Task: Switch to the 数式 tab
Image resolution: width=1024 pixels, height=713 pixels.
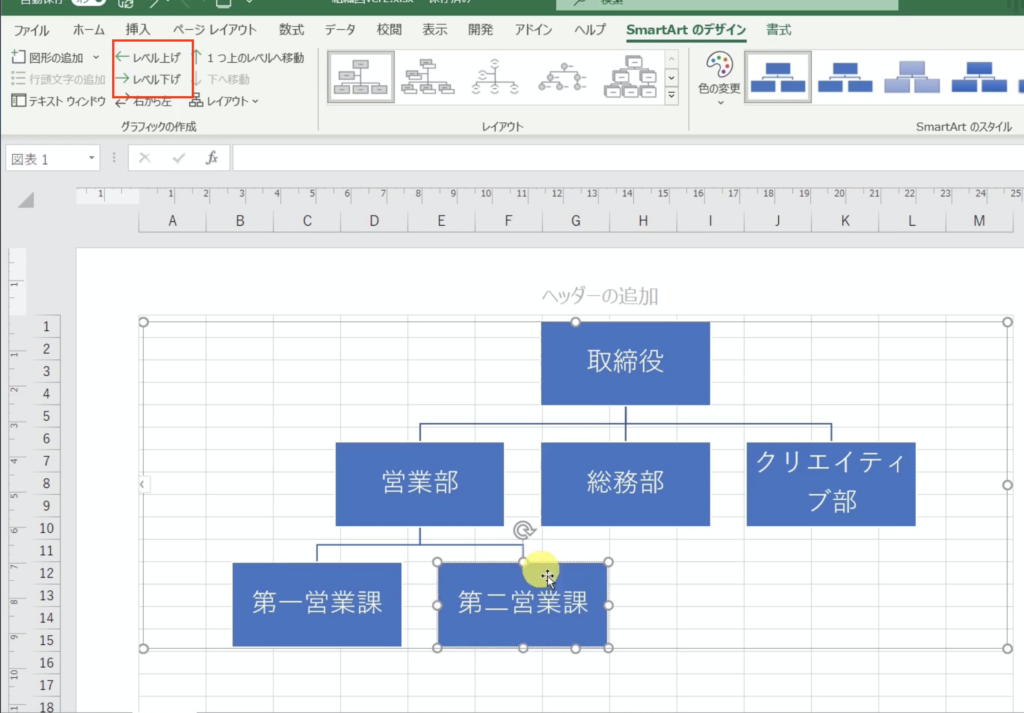Action: 291,30
